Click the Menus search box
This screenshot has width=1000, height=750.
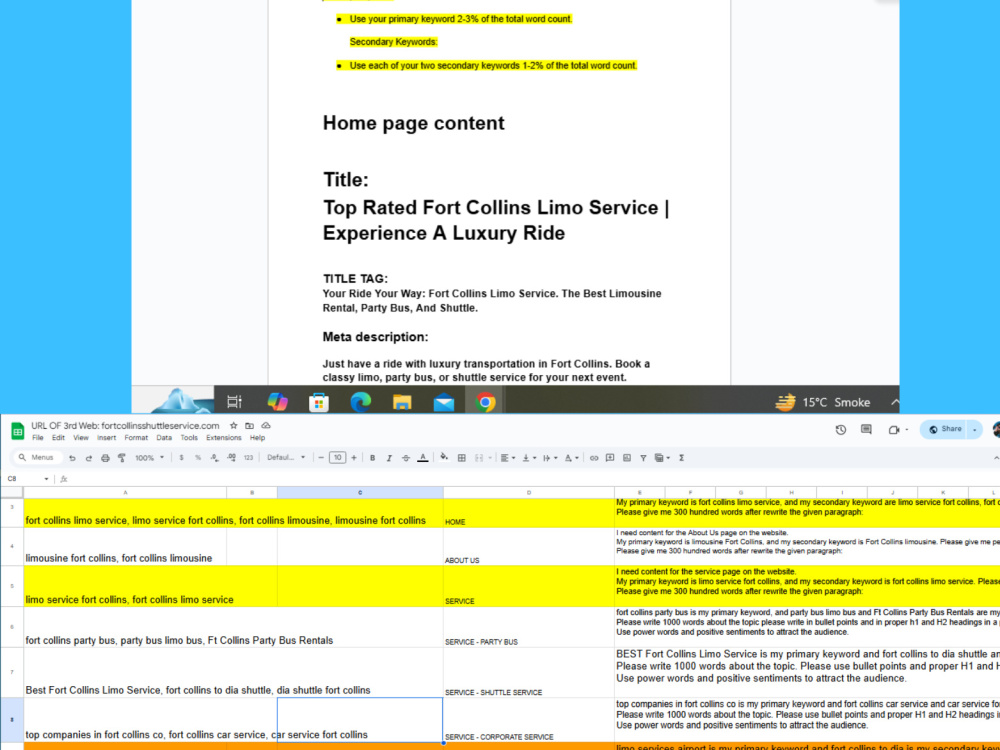(38, 458)
